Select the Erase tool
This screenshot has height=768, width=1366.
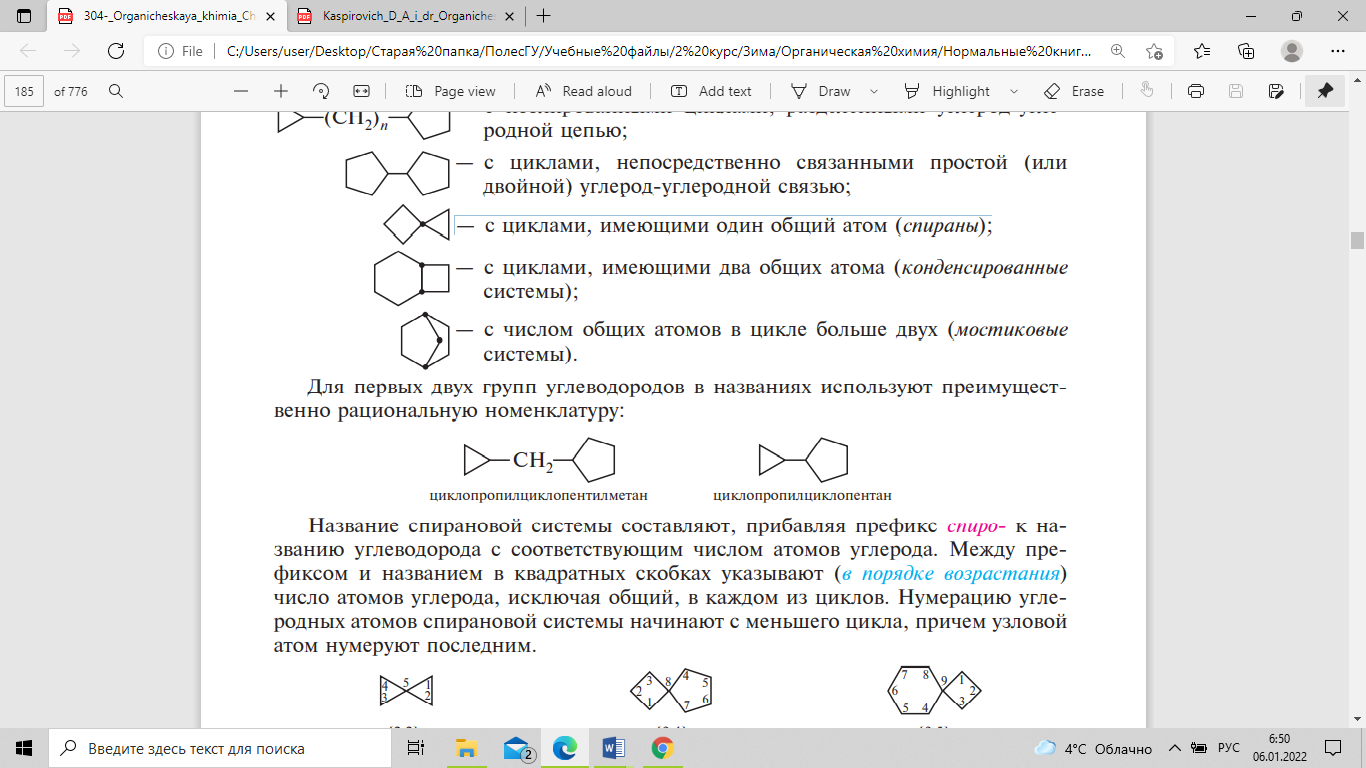coord(1074,91)
